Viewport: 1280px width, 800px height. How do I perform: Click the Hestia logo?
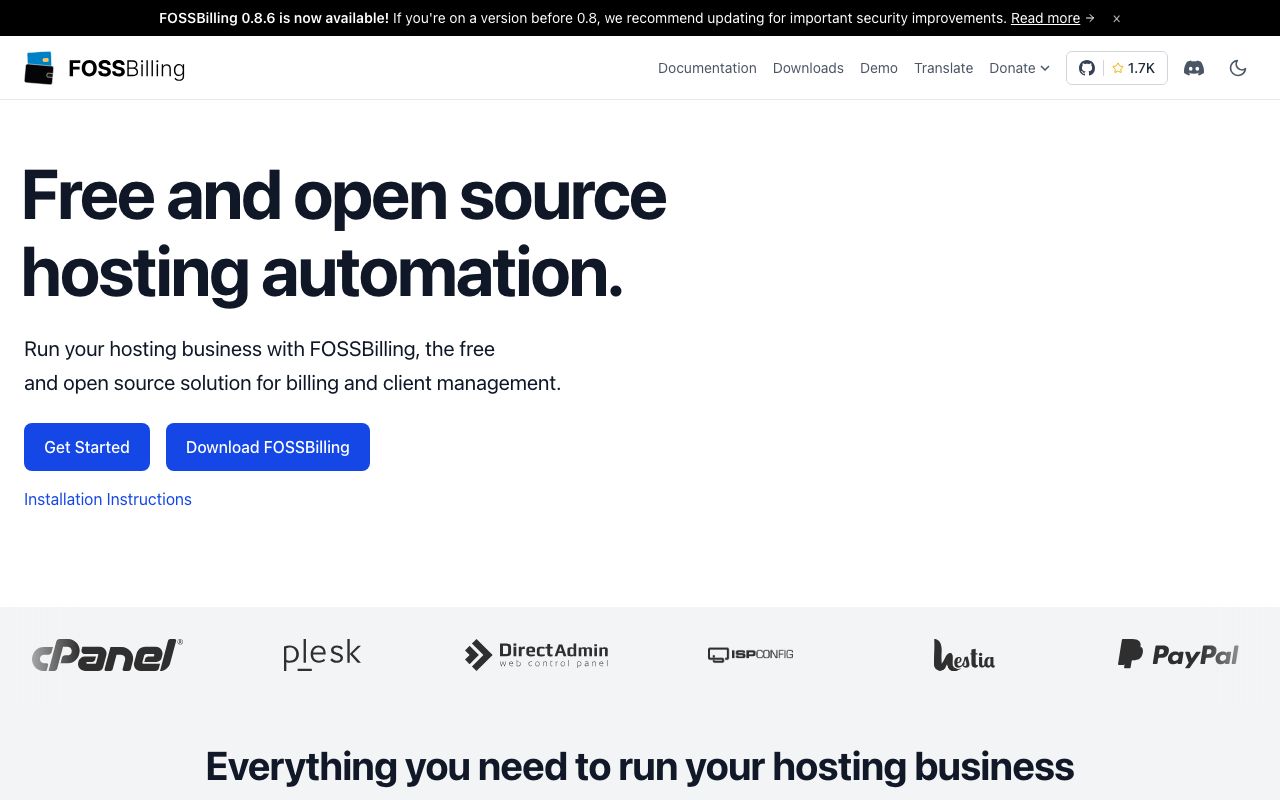click(964, 655)
